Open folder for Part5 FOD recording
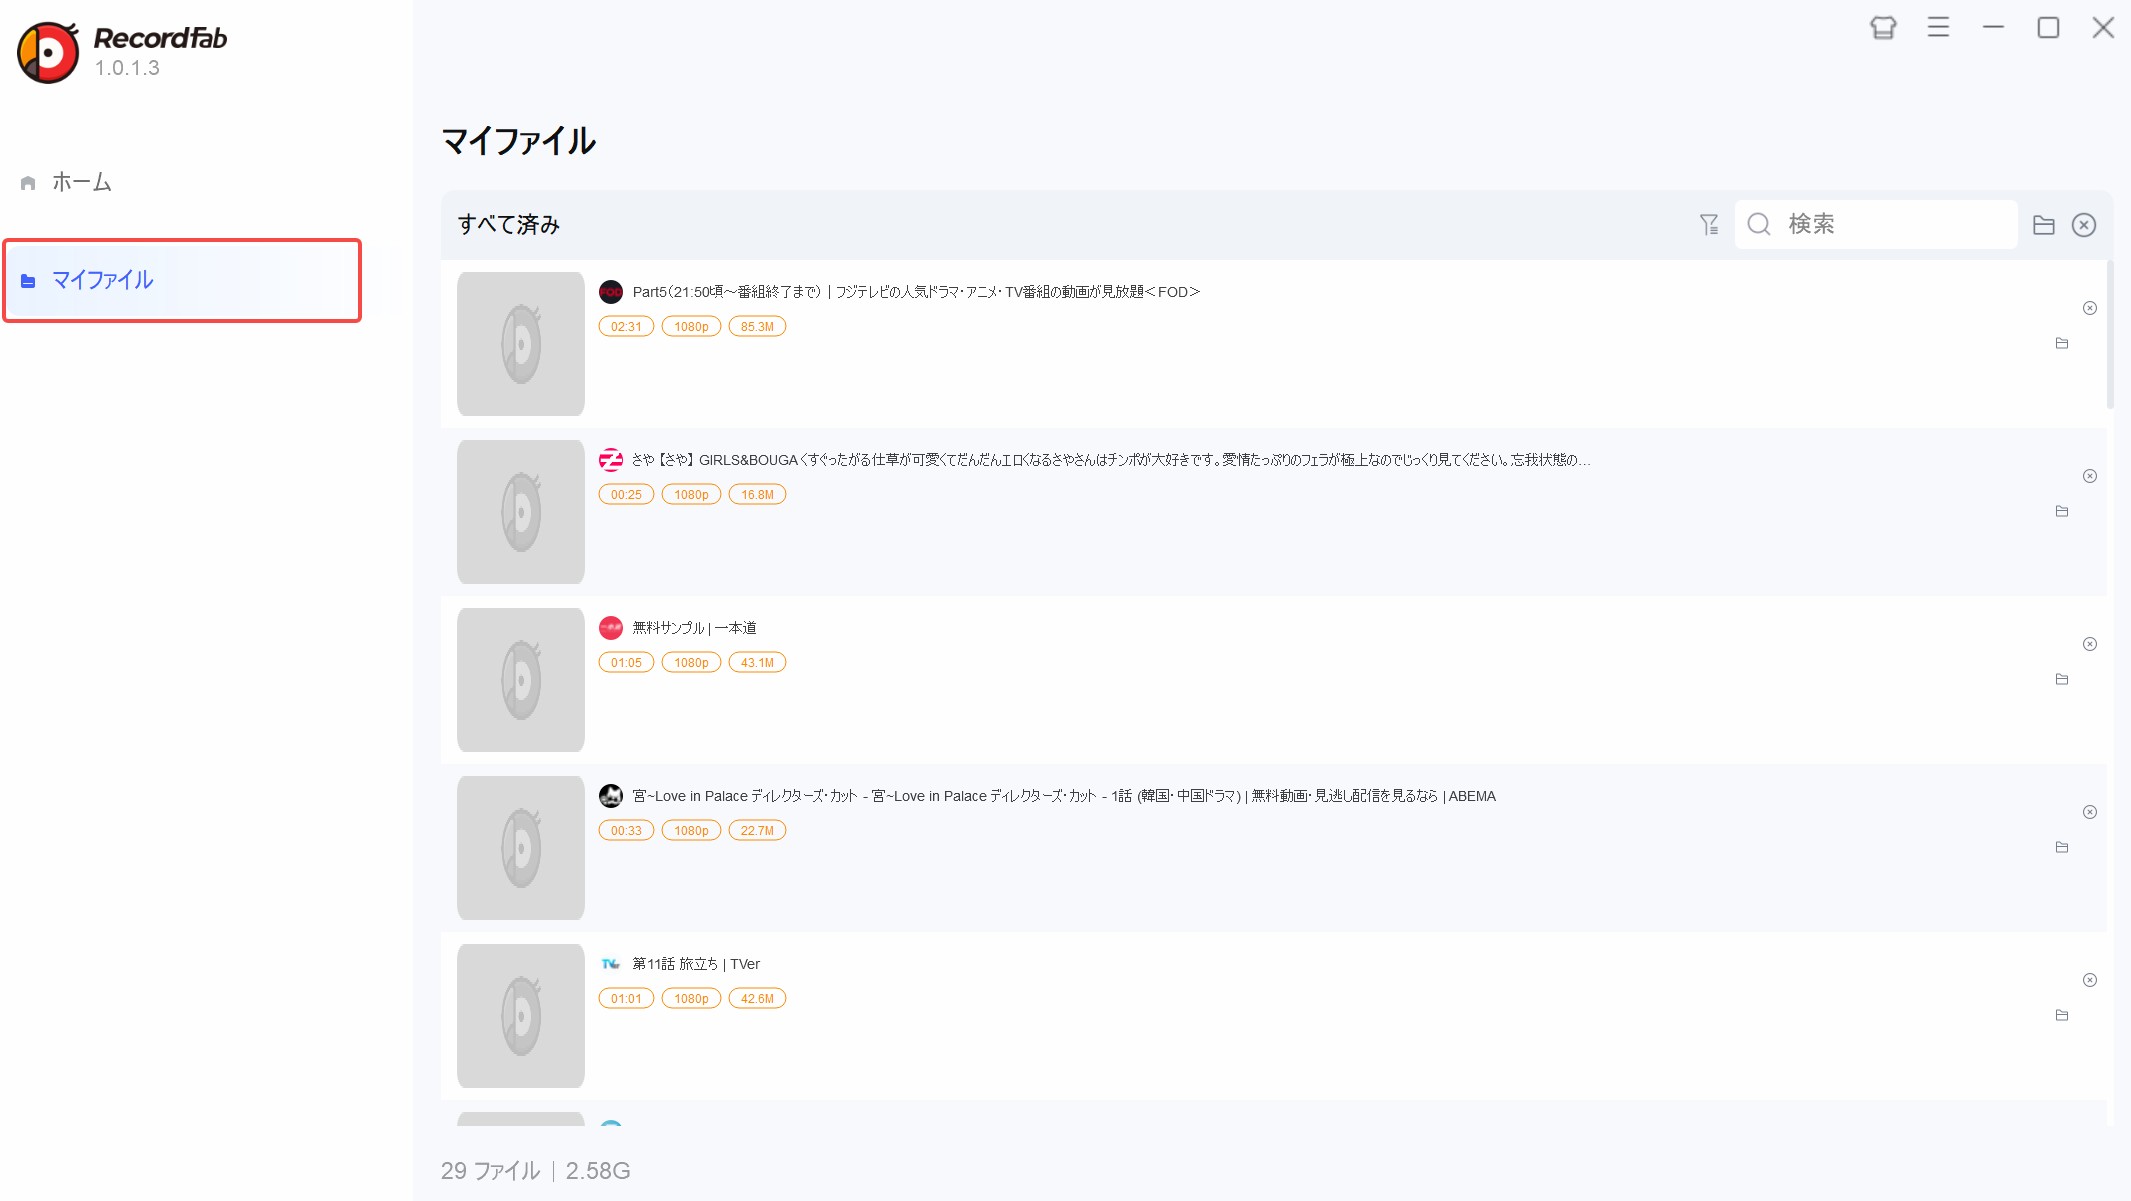The image size is (2131, 1201). pyautogui.click(x=2062, y=343)
